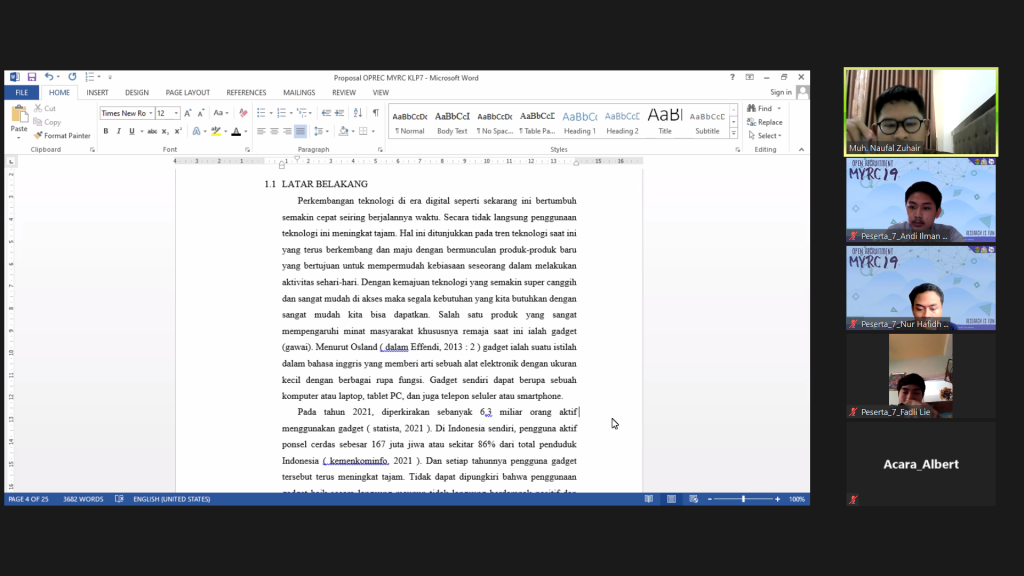This screenshot has height=576, width=1024.
Task: Click text highlight color yellow swatch
Action: pos(216,131)
